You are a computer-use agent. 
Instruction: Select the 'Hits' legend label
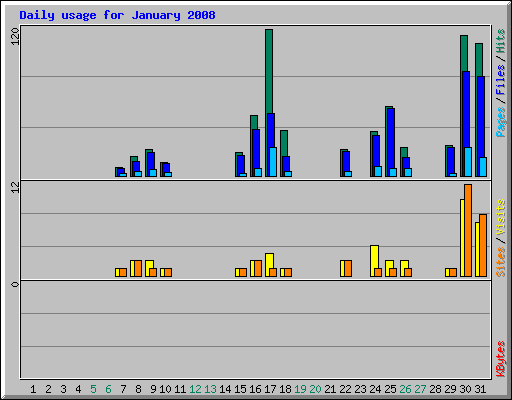500,41
